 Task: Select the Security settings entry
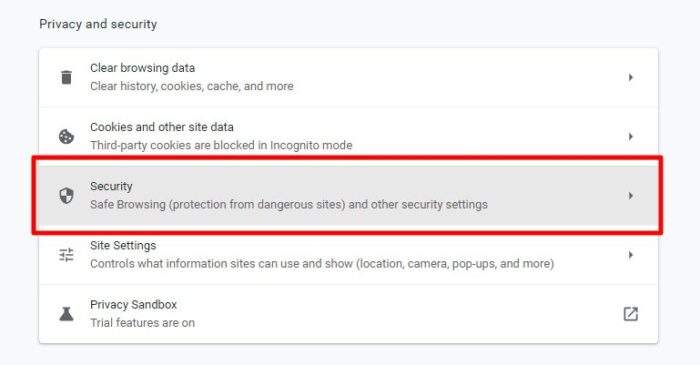coord(348,195)
